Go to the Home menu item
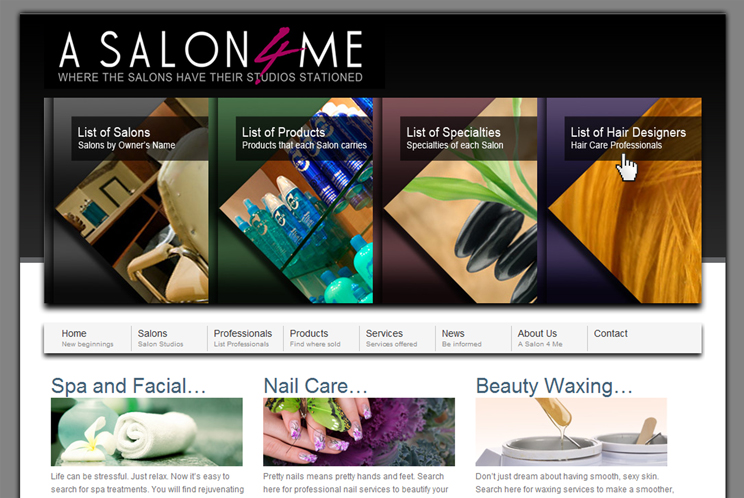Image resolution: width=744 pixels, height=498 pixels. coord(87,338)
